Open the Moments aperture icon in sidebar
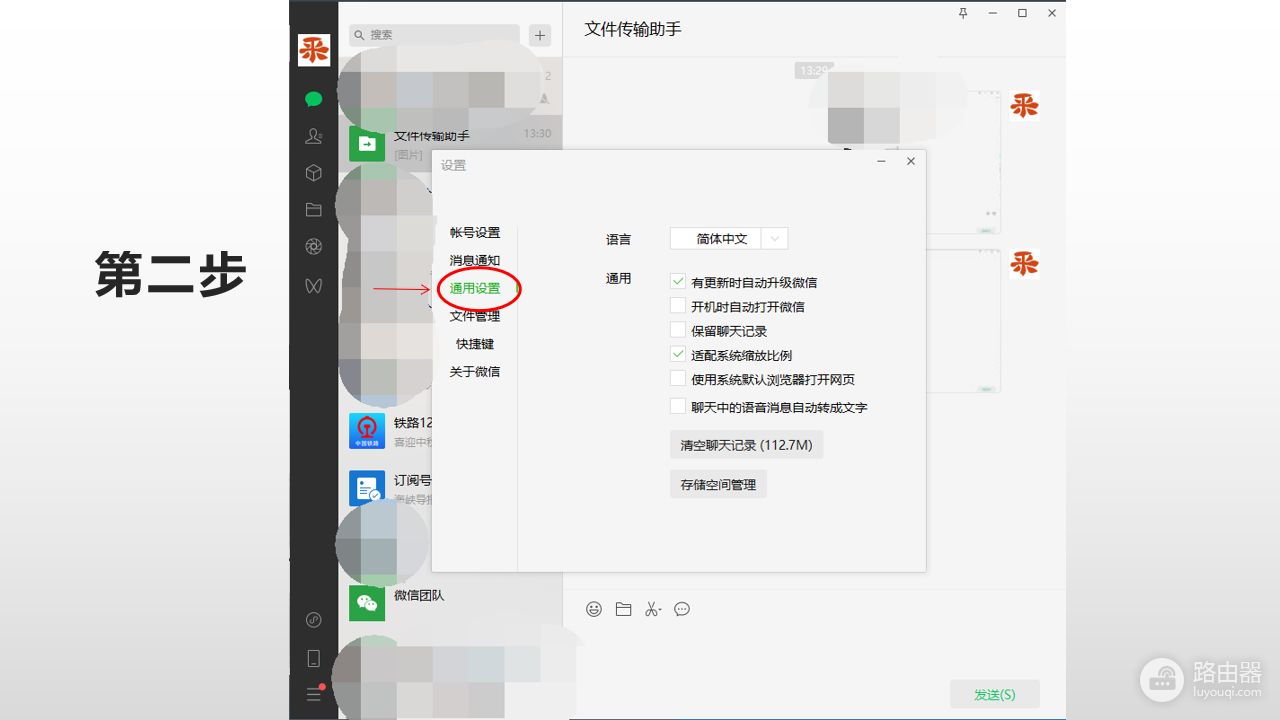The image size is (1280, 720). pos(314,247)
